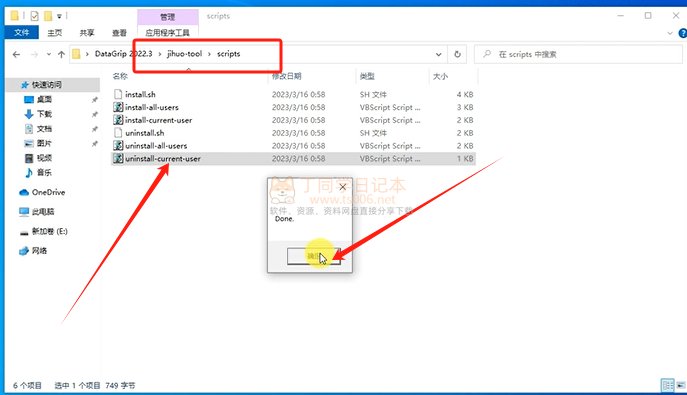
Task: Sort by 修改日期 column header
Action: (x=287, y=76)
